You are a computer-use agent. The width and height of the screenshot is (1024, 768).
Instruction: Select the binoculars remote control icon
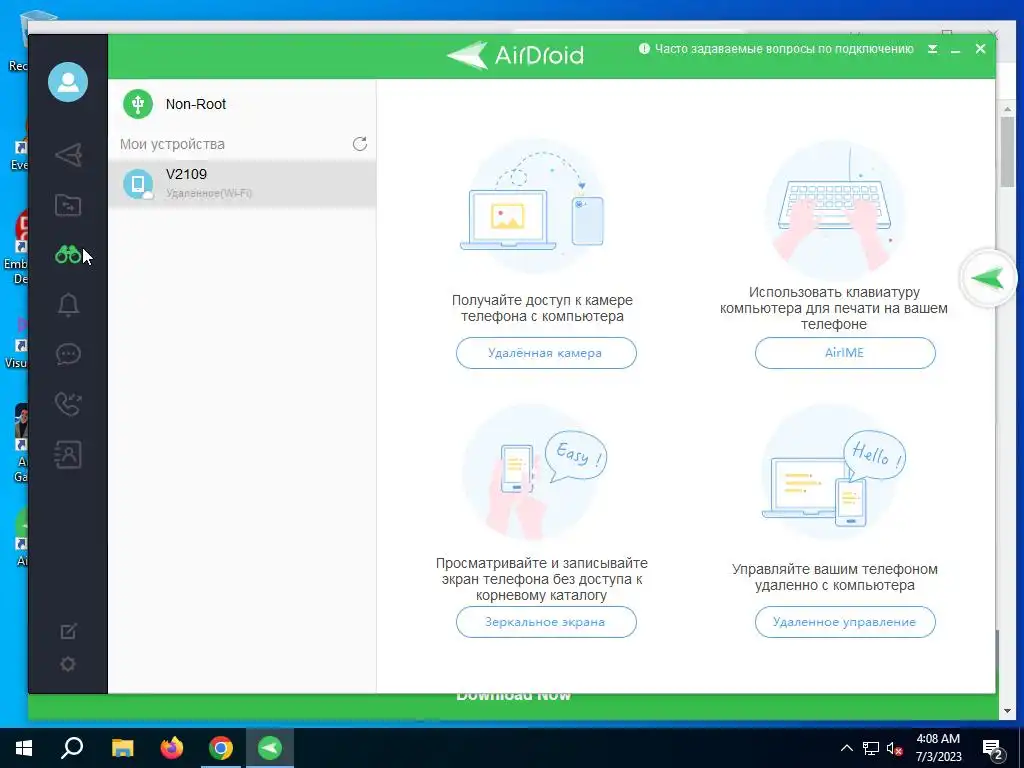point(68,255)
